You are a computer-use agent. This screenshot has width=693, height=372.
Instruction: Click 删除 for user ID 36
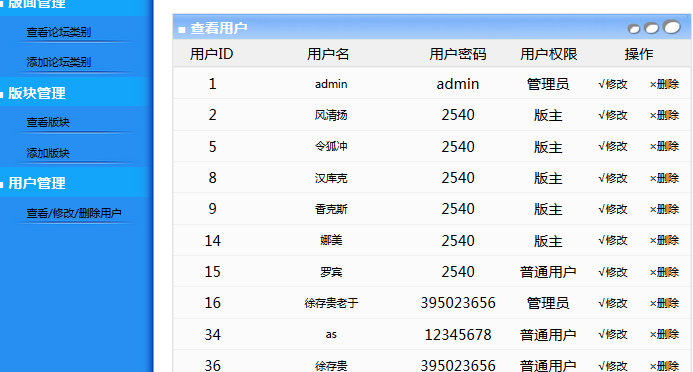click(664, 366)
